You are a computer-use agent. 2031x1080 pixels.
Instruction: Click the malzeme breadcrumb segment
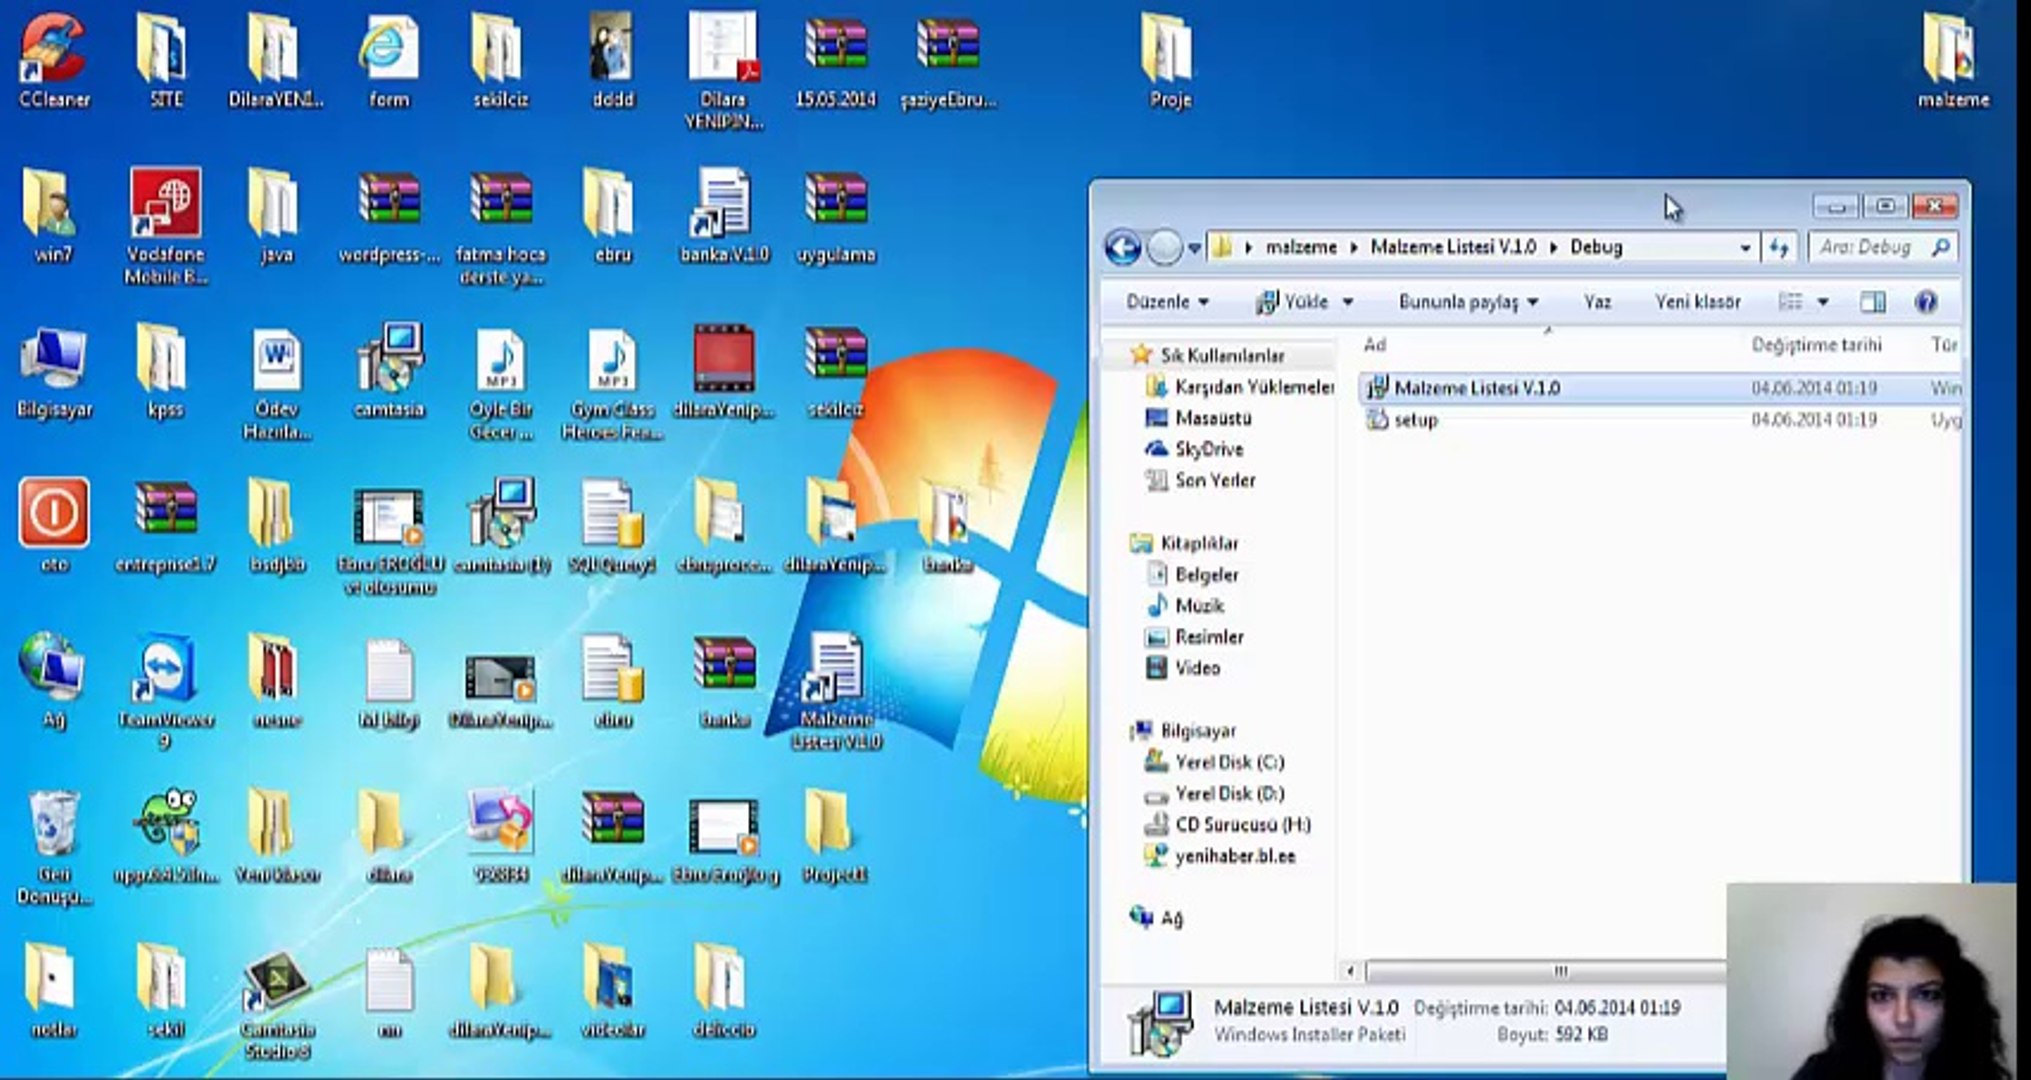click(x=1301, y=247)
